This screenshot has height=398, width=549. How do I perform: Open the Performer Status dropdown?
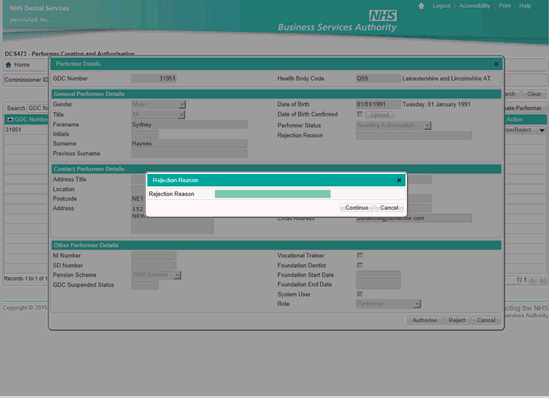click(427, 126)
